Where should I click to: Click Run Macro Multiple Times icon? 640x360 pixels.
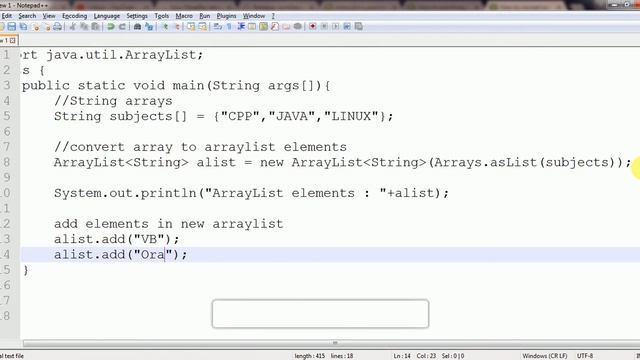point(347,27)
